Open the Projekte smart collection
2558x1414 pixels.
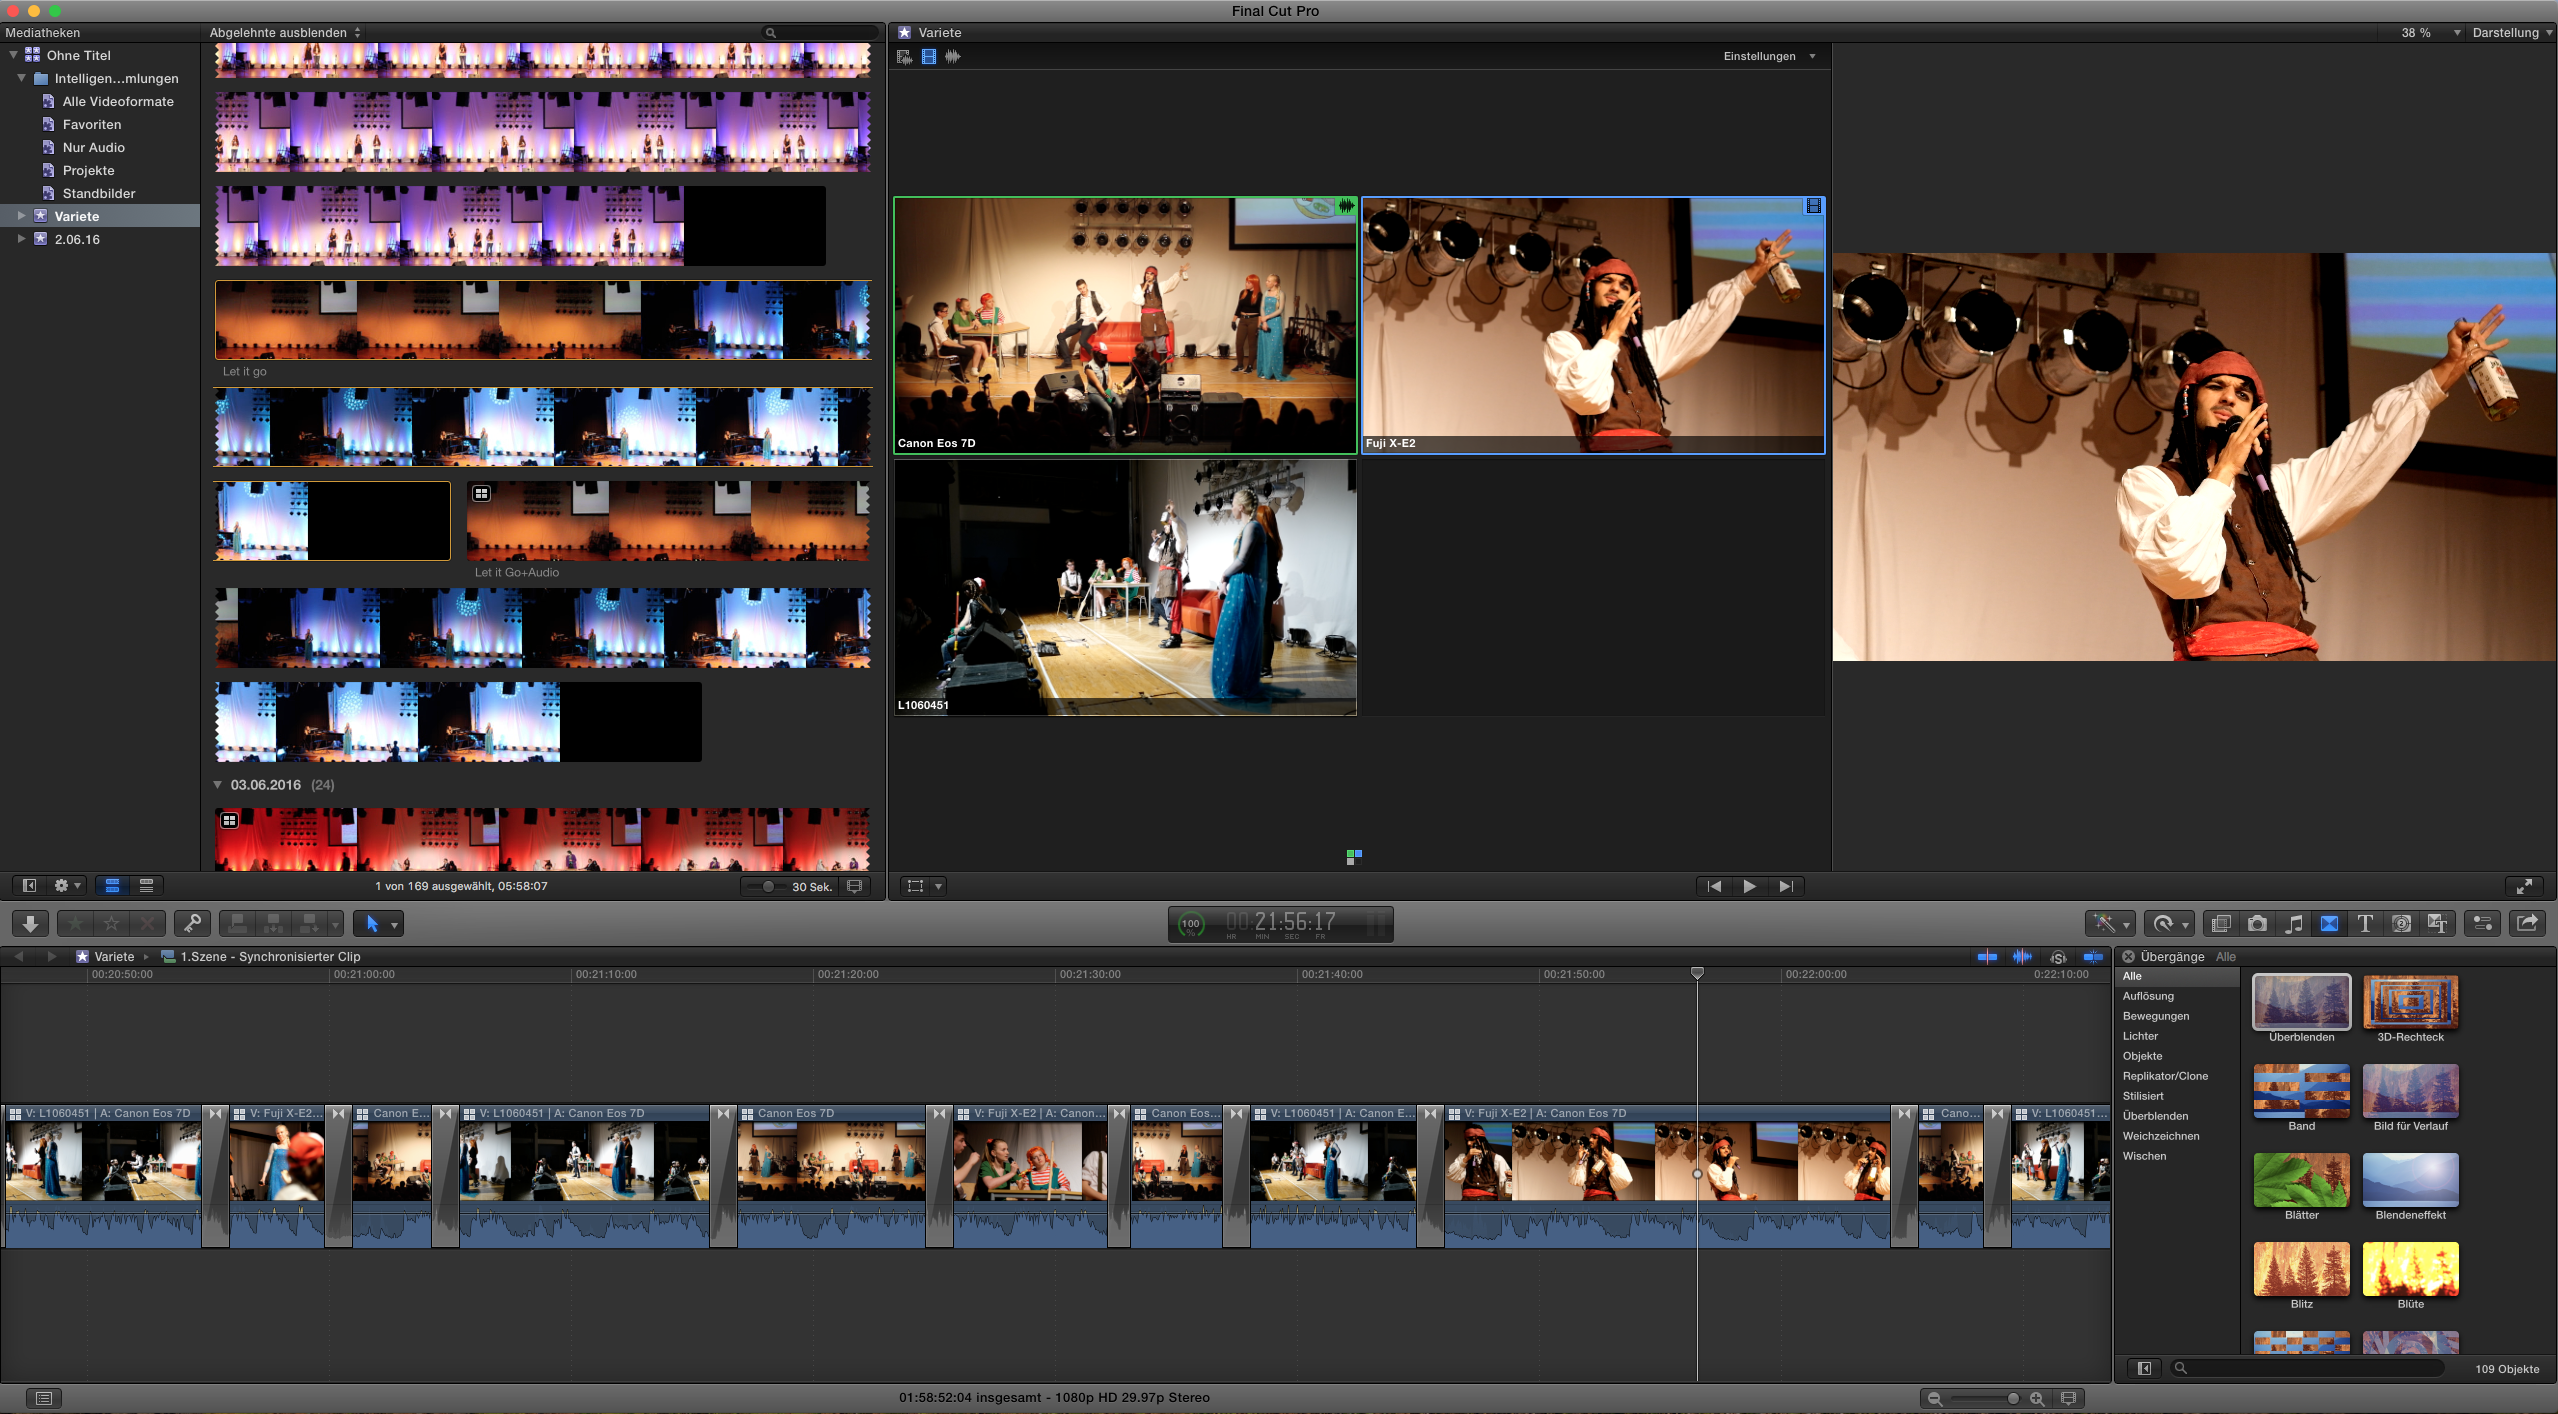coord(88,170)
